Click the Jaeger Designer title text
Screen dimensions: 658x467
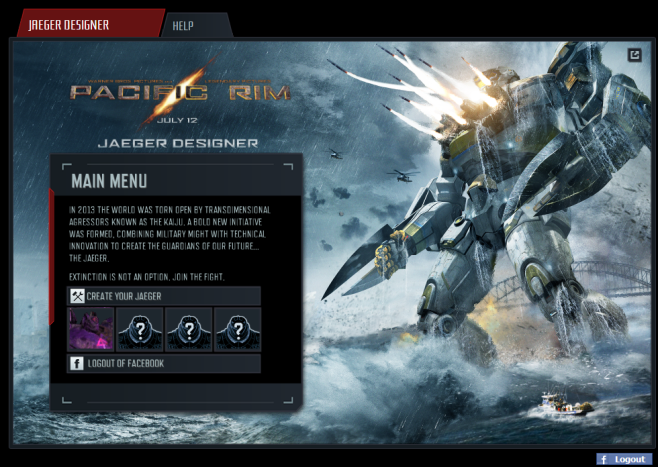click(x=178, y=143)
